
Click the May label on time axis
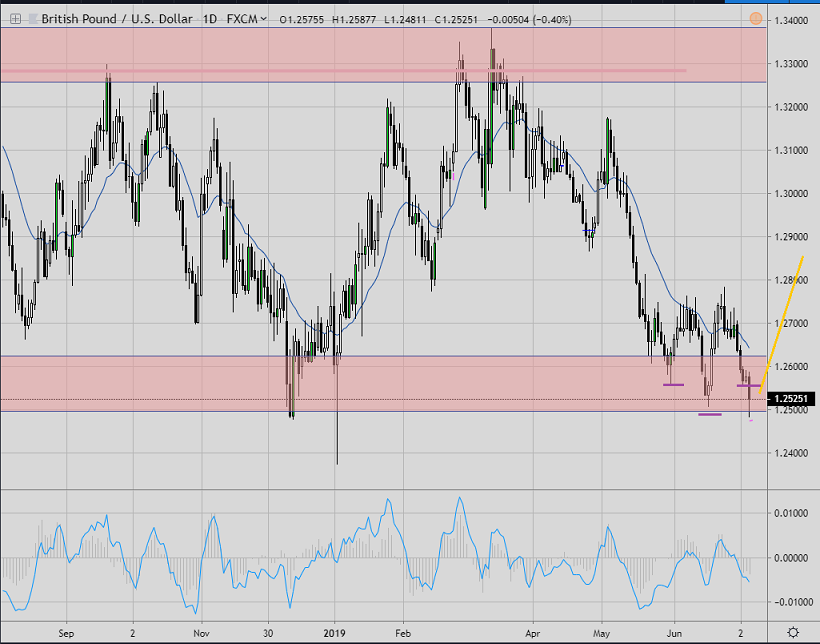point(601,634)
